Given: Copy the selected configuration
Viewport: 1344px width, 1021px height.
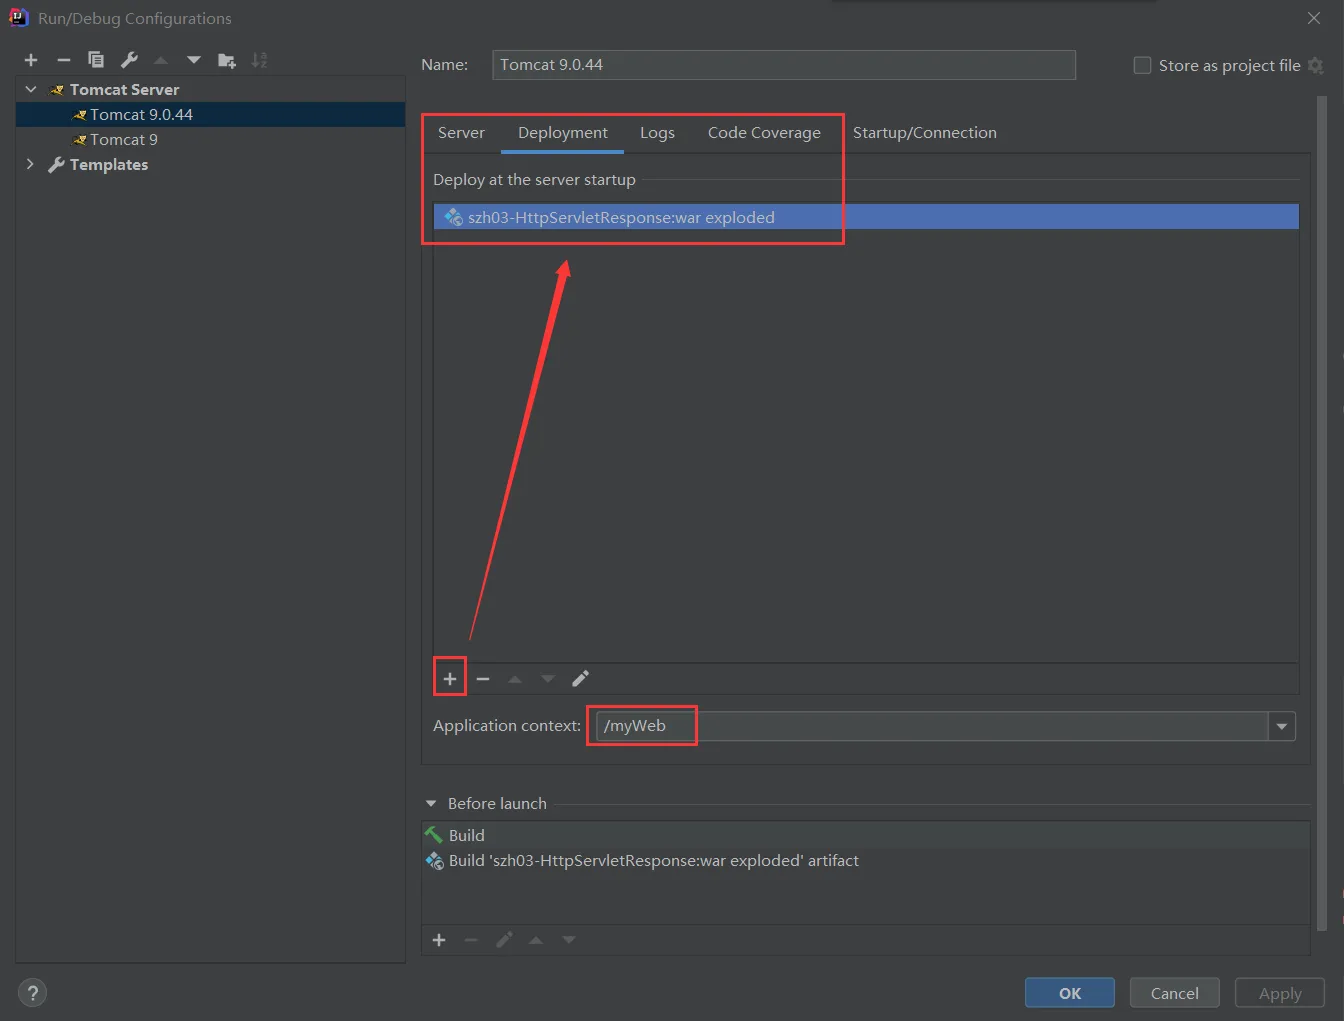Looking at the screenshot, I should click(x=96, y=60).
